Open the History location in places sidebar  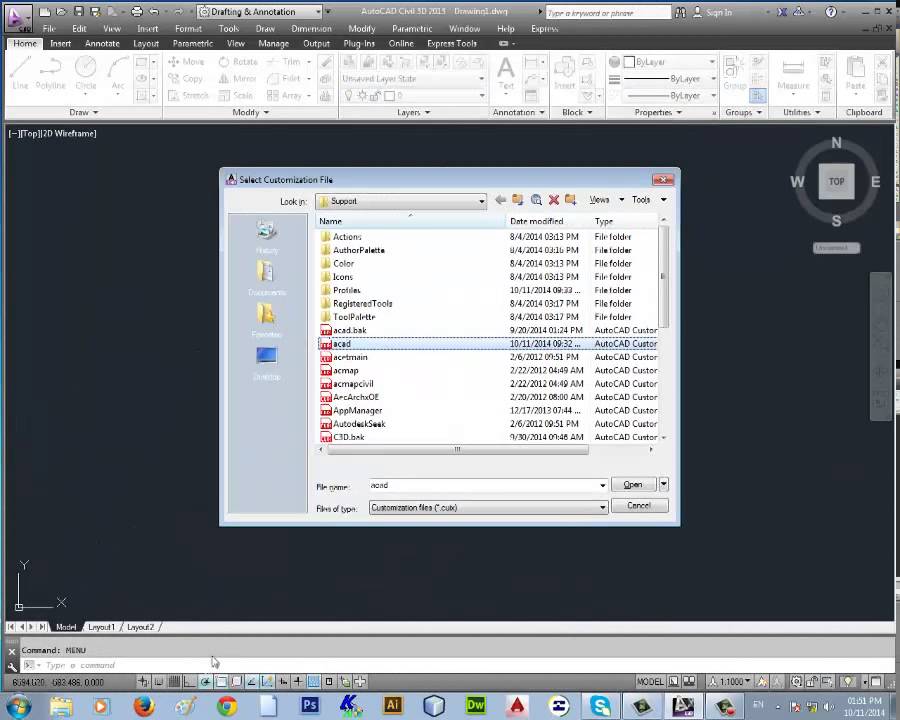click(266, 237)
